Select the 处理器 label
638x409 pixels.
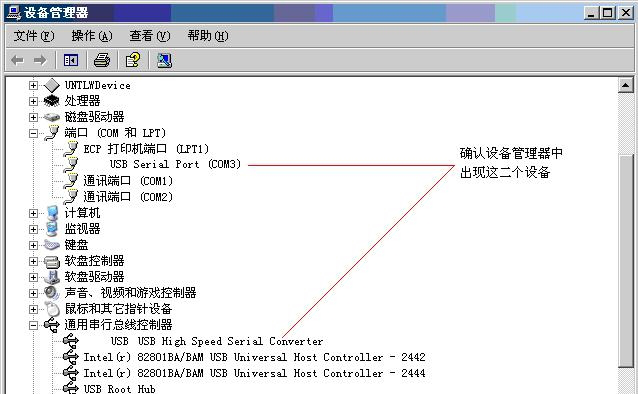82,101
